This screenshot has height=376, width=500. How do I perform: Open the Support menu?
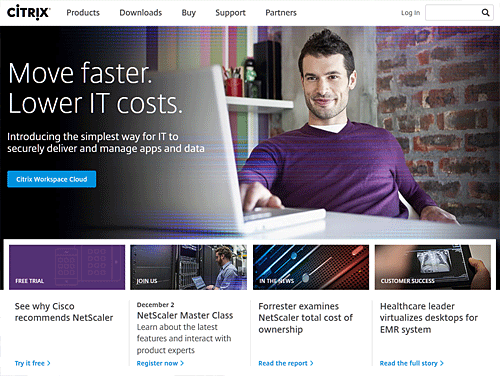click(x=230, y=13)
